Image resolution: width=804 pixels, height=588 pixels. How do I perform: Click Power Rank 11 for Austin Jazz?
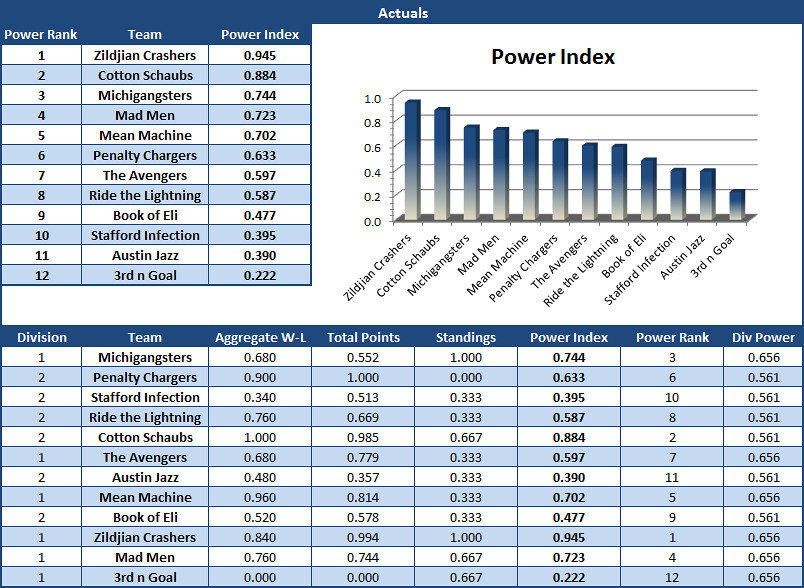coord(672,477)
